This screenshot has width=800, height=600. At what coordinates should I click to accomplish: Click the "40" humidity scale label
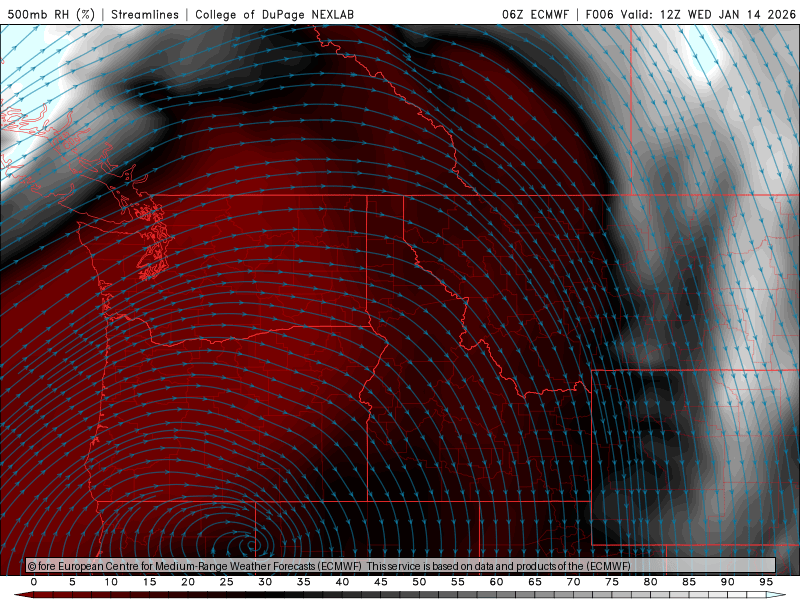(342, 582)
